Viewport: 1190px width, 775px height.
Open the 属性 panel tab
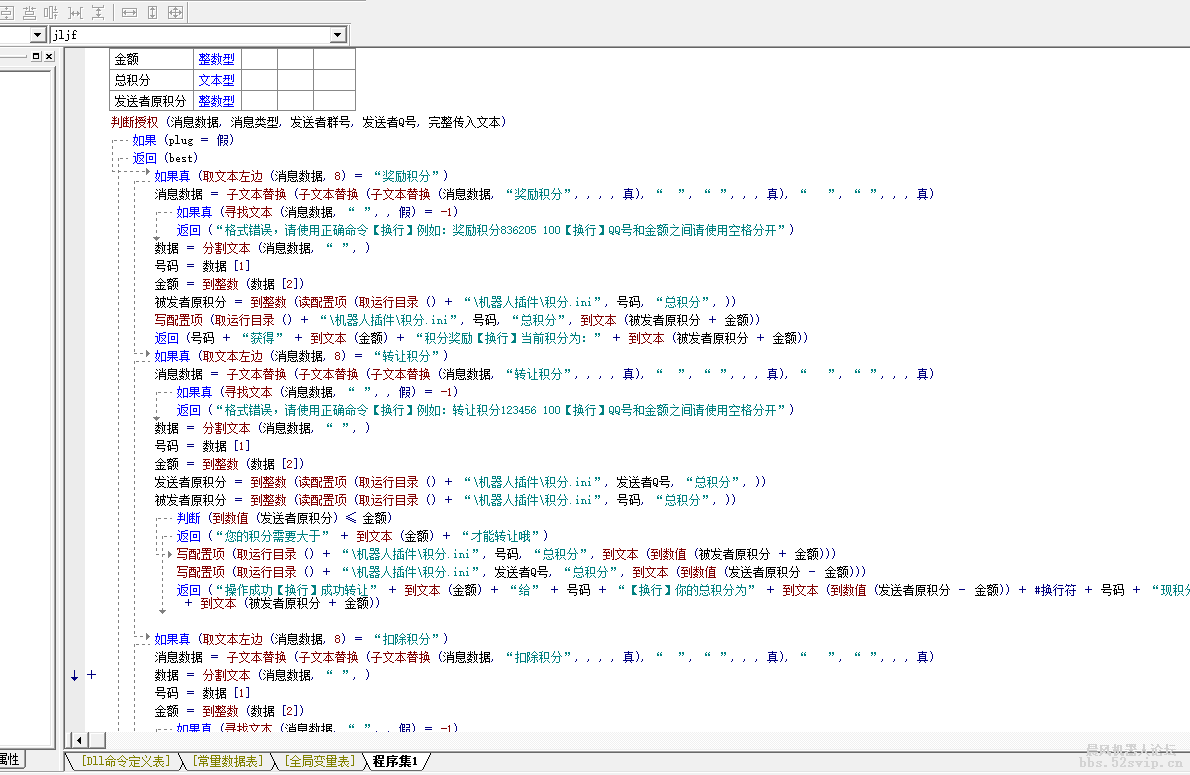tap(8, 759)
